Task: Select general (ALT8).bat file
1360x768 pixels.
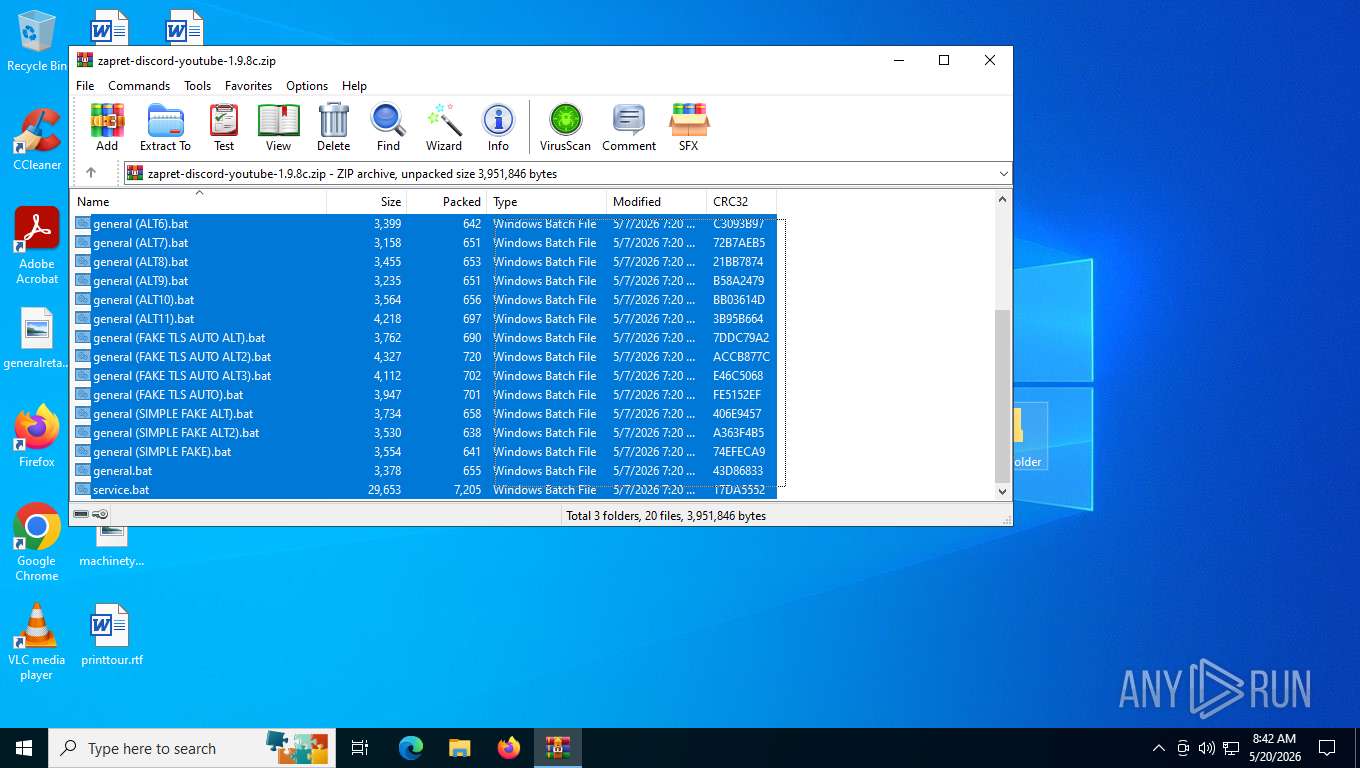Action: [424, 262]
